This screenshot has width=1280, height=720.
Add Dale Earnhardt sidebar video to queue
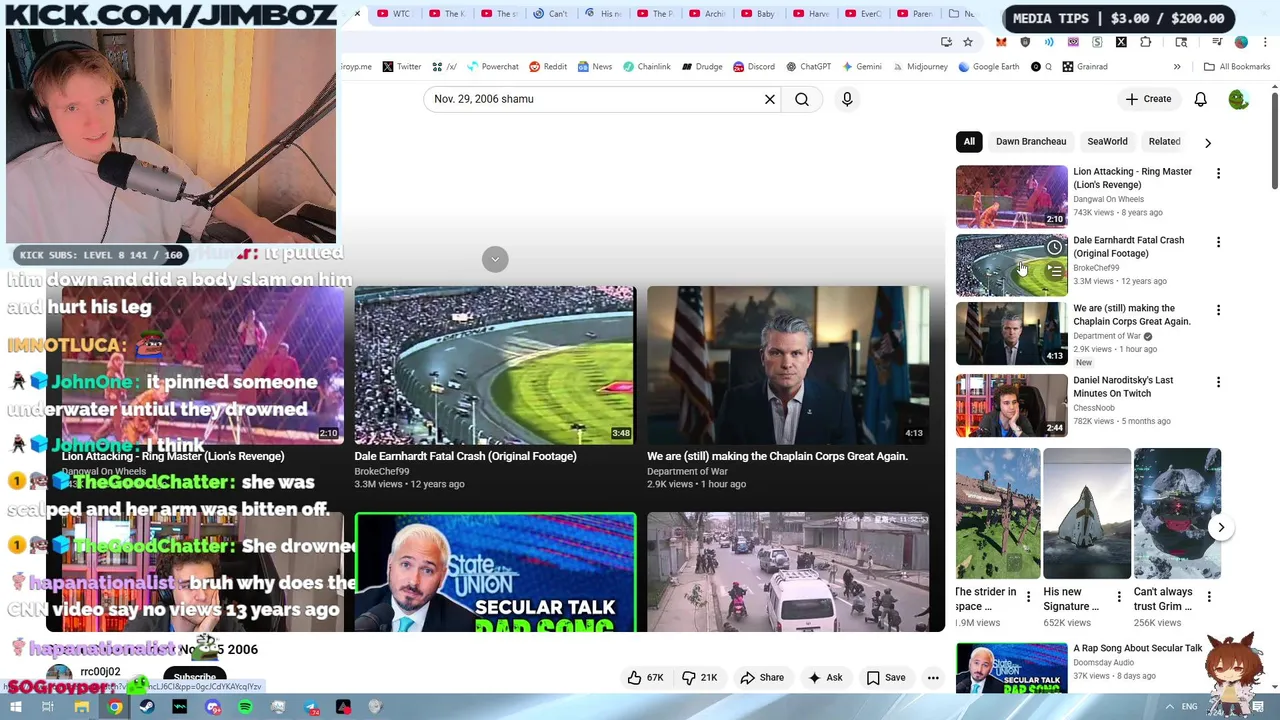1054,271
